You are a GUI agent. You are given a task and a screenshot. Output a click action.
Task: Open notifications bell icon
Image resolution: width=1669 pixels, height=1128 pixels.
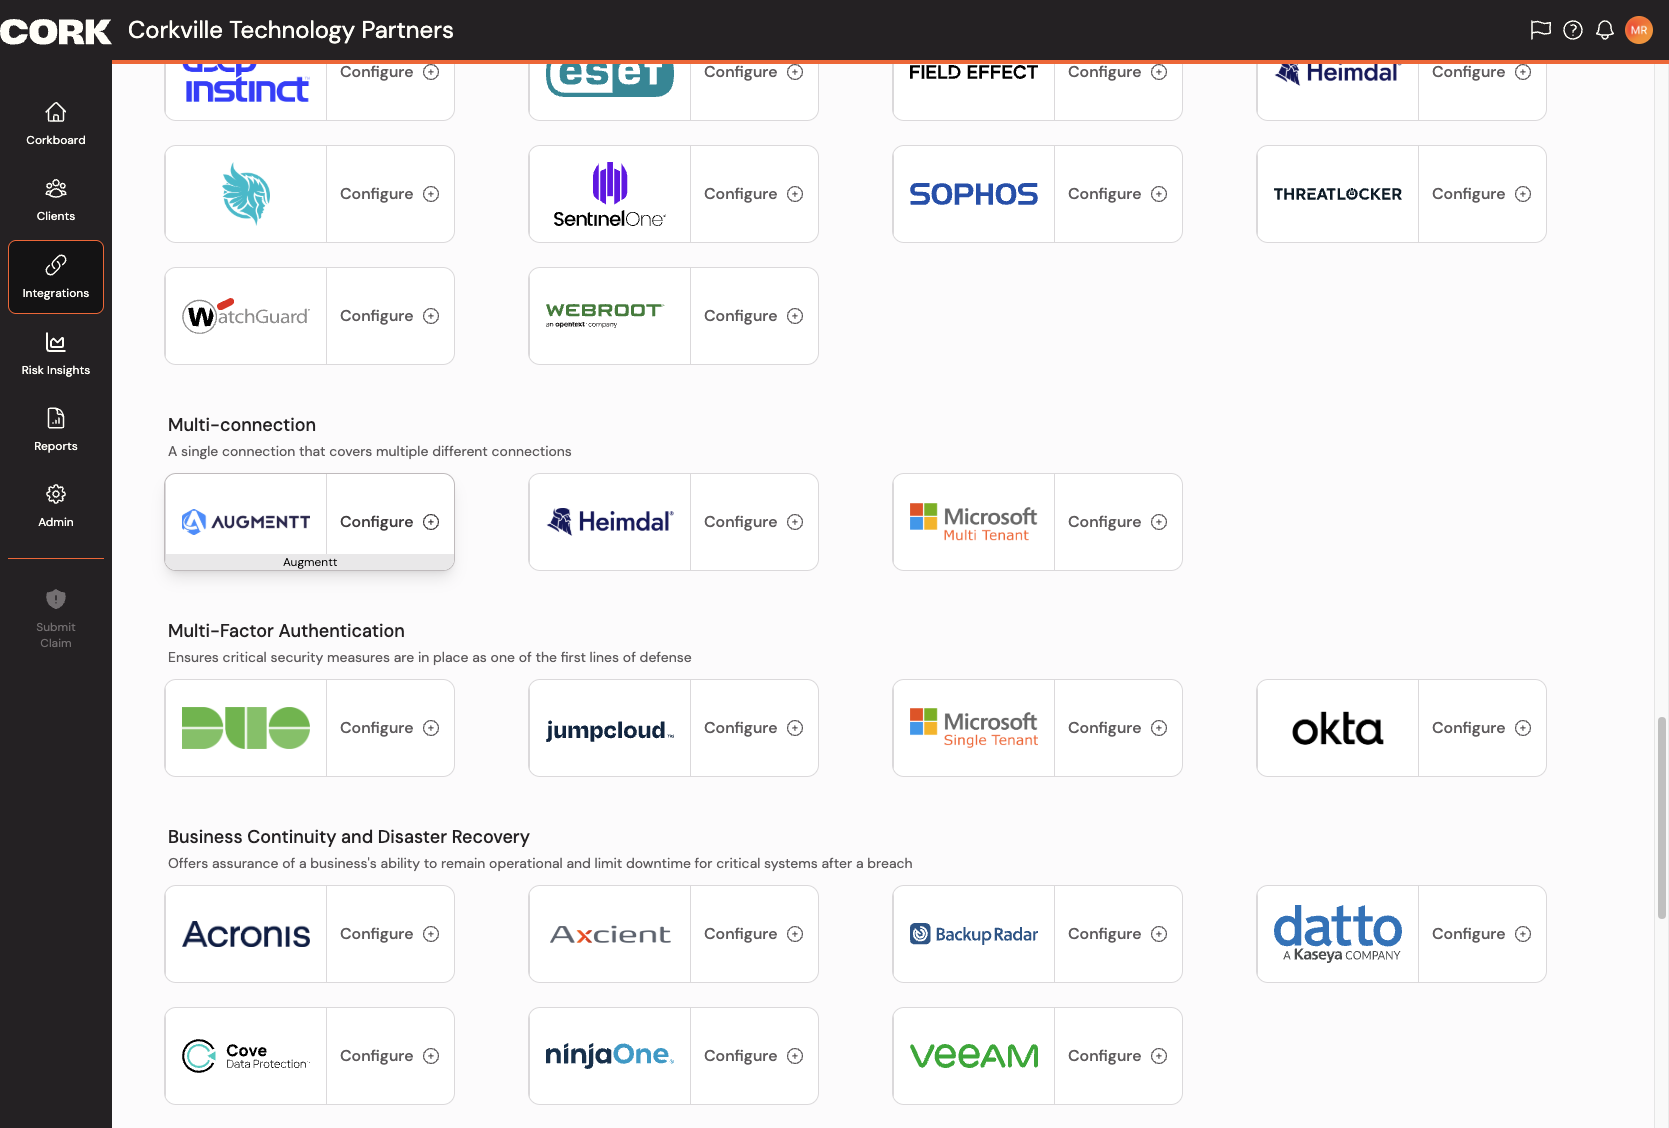(x=1605, y=30)
